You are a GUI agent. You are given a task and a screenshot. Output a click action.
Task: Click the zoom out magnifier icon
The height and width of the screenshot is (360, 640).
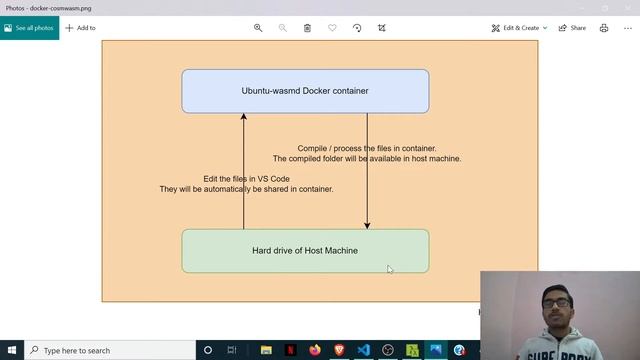pyautogui.click(x=282, y=28)
